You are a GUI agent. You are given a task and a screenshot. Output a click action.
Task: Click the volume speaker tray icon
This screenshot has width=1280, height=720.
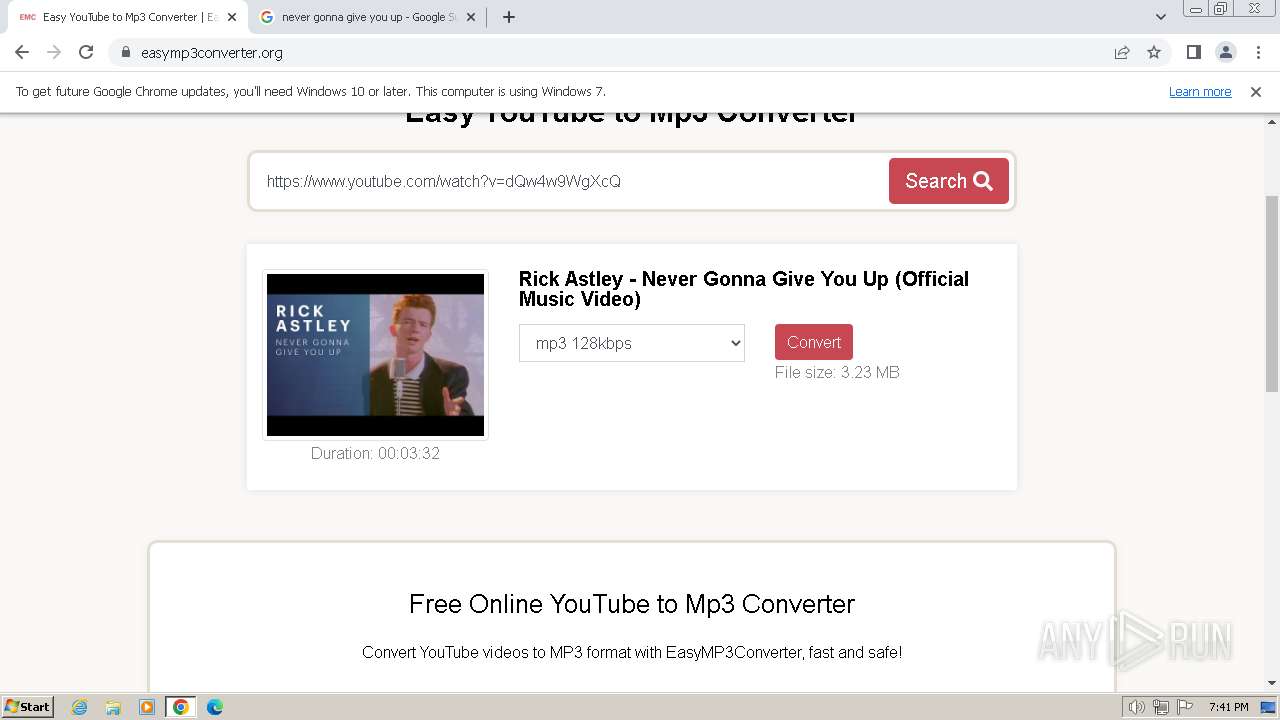[1137, 707]
